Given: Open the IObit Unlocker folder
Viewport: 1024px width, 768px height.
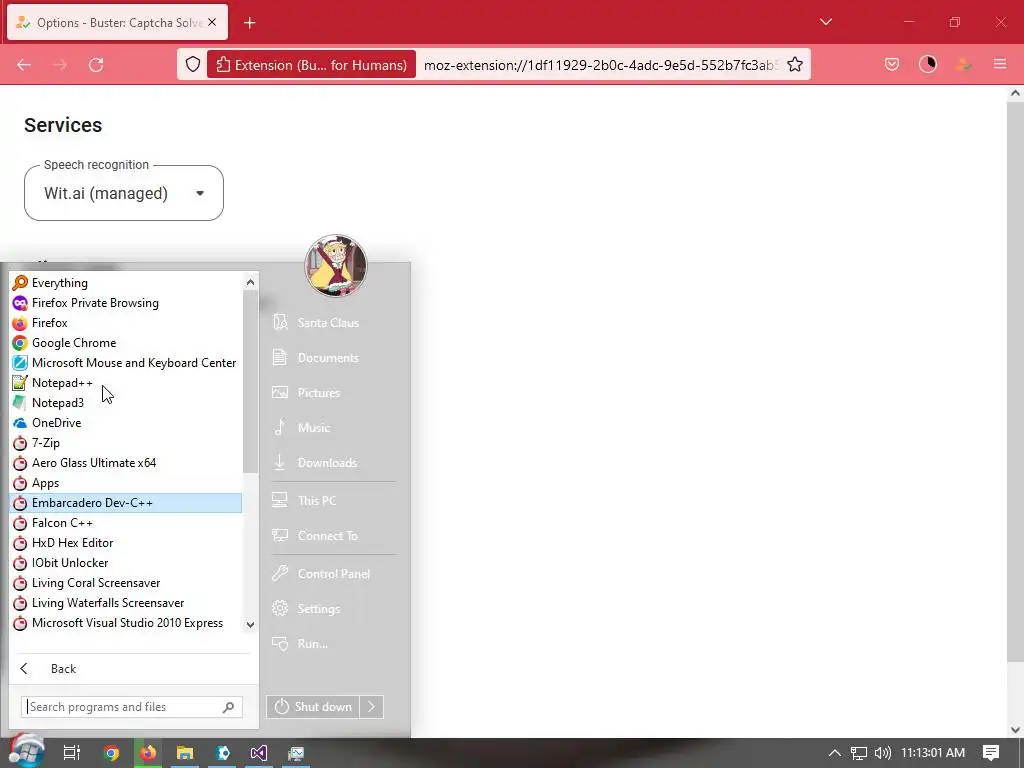Looking at the screenshot, I should click(126, 563).
